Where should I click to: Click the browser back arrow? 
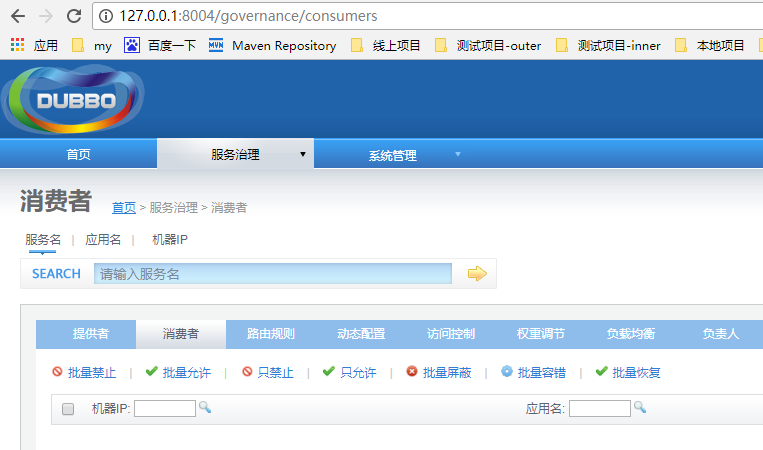[18, 16]
